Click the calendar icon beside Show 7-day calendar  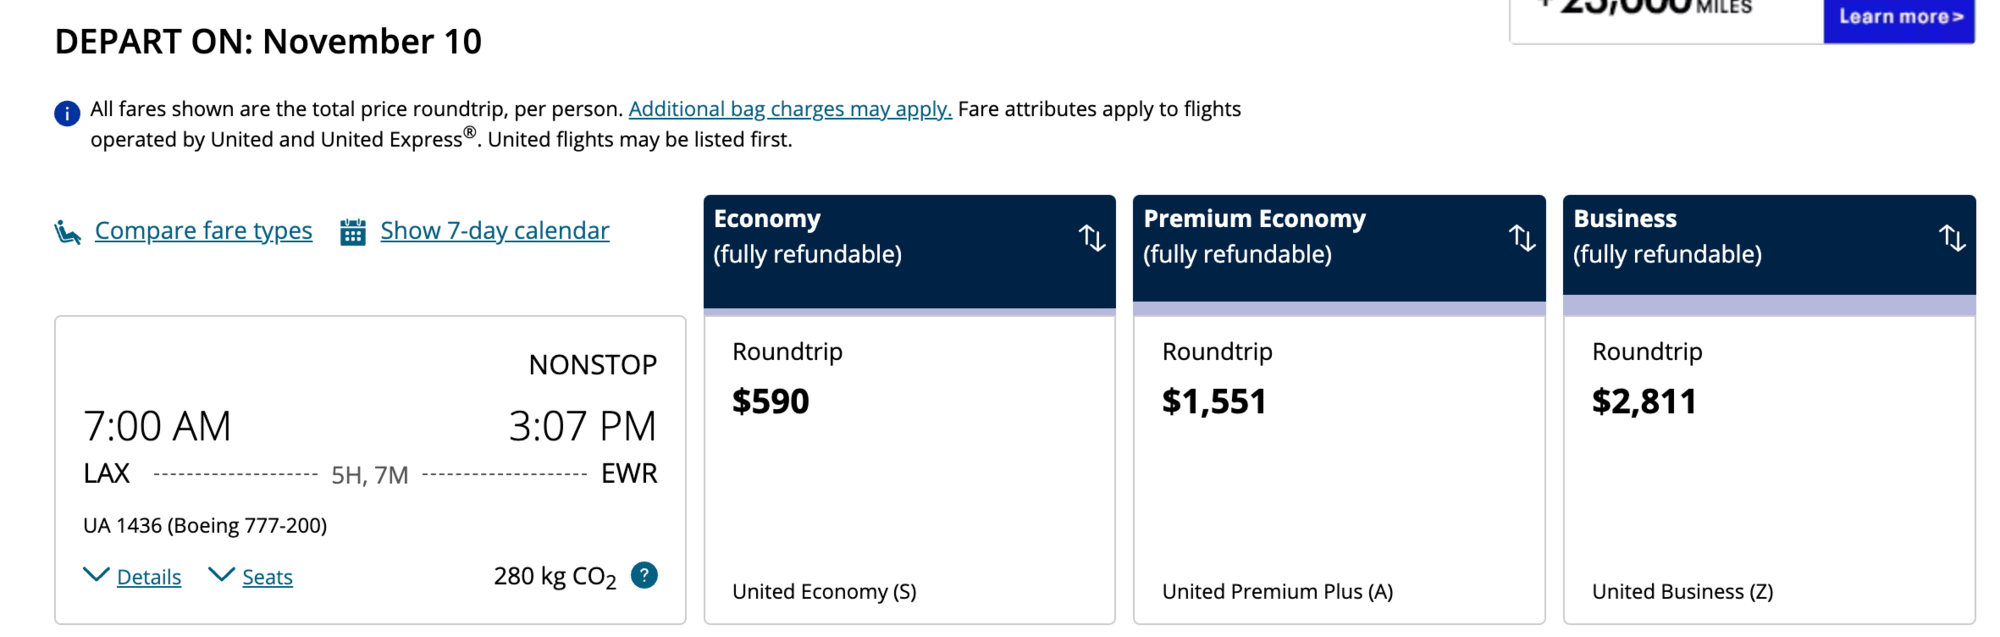(353, 232)
